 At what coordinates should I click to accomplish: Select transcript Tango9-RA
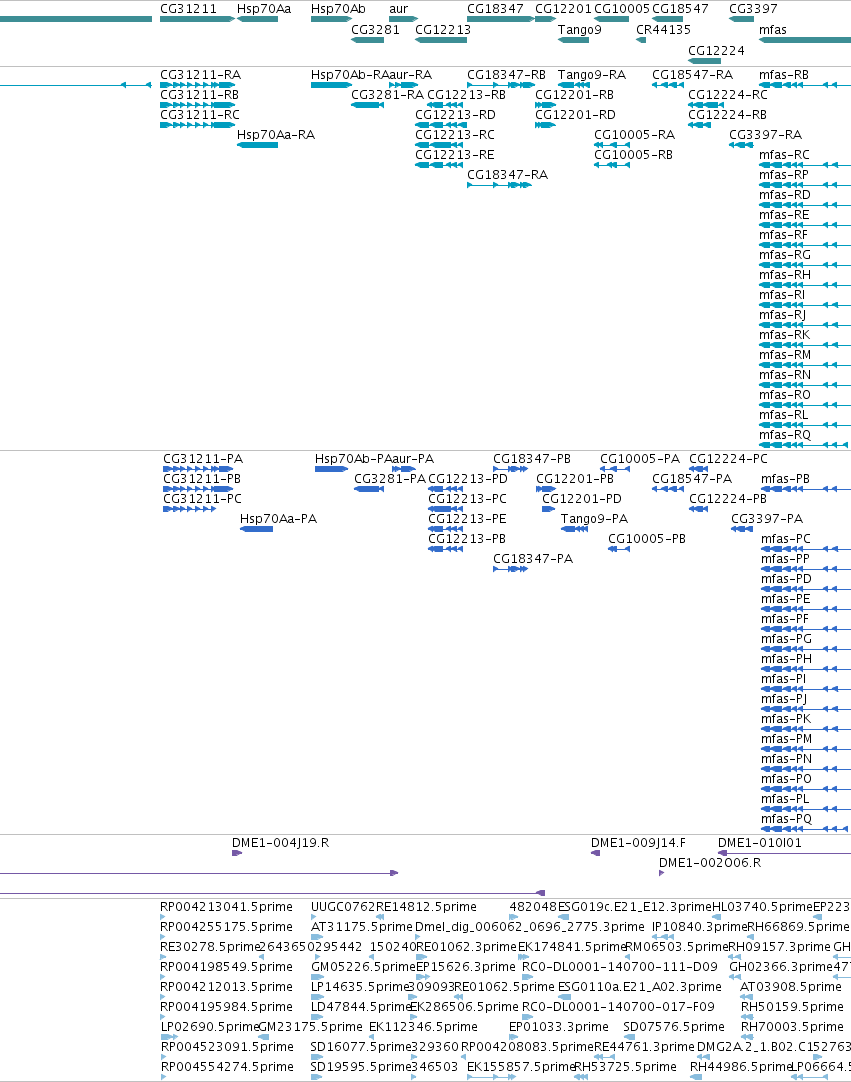pos(591,75)
